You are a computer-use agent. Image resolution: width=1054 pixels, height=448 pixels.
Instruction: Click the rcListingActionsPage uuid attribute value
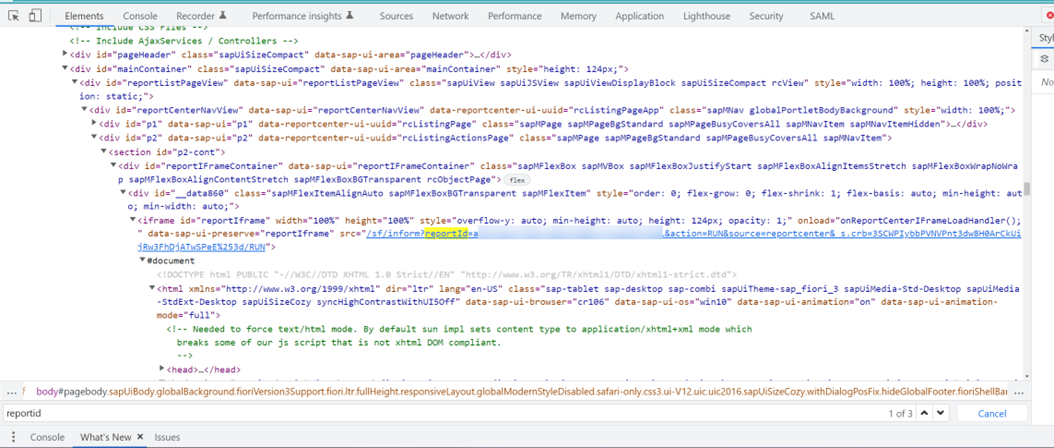click(456, 138)
